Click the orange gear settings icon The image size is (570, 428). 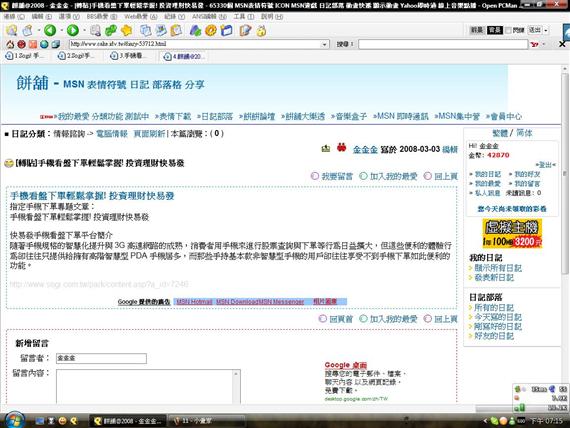pos(211,30)
